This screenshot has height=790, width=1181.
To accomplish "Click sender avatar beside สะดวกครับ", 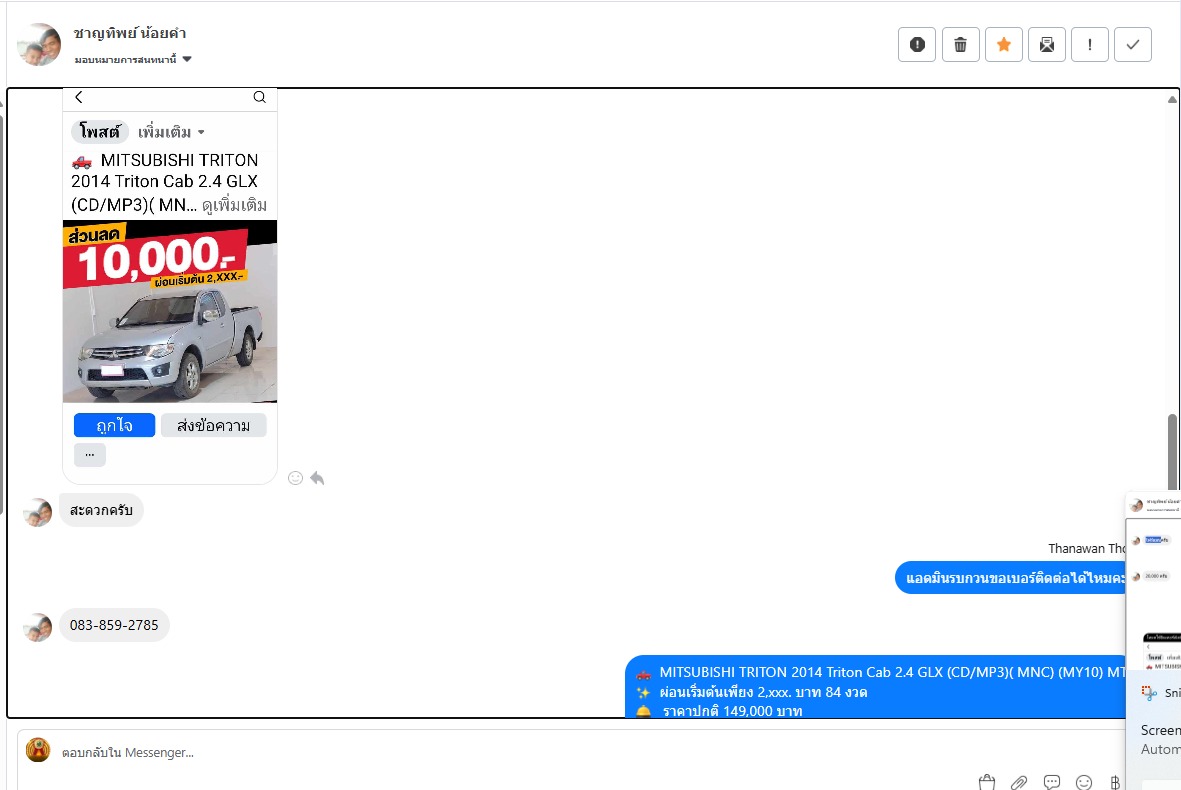I will [38, 512].
